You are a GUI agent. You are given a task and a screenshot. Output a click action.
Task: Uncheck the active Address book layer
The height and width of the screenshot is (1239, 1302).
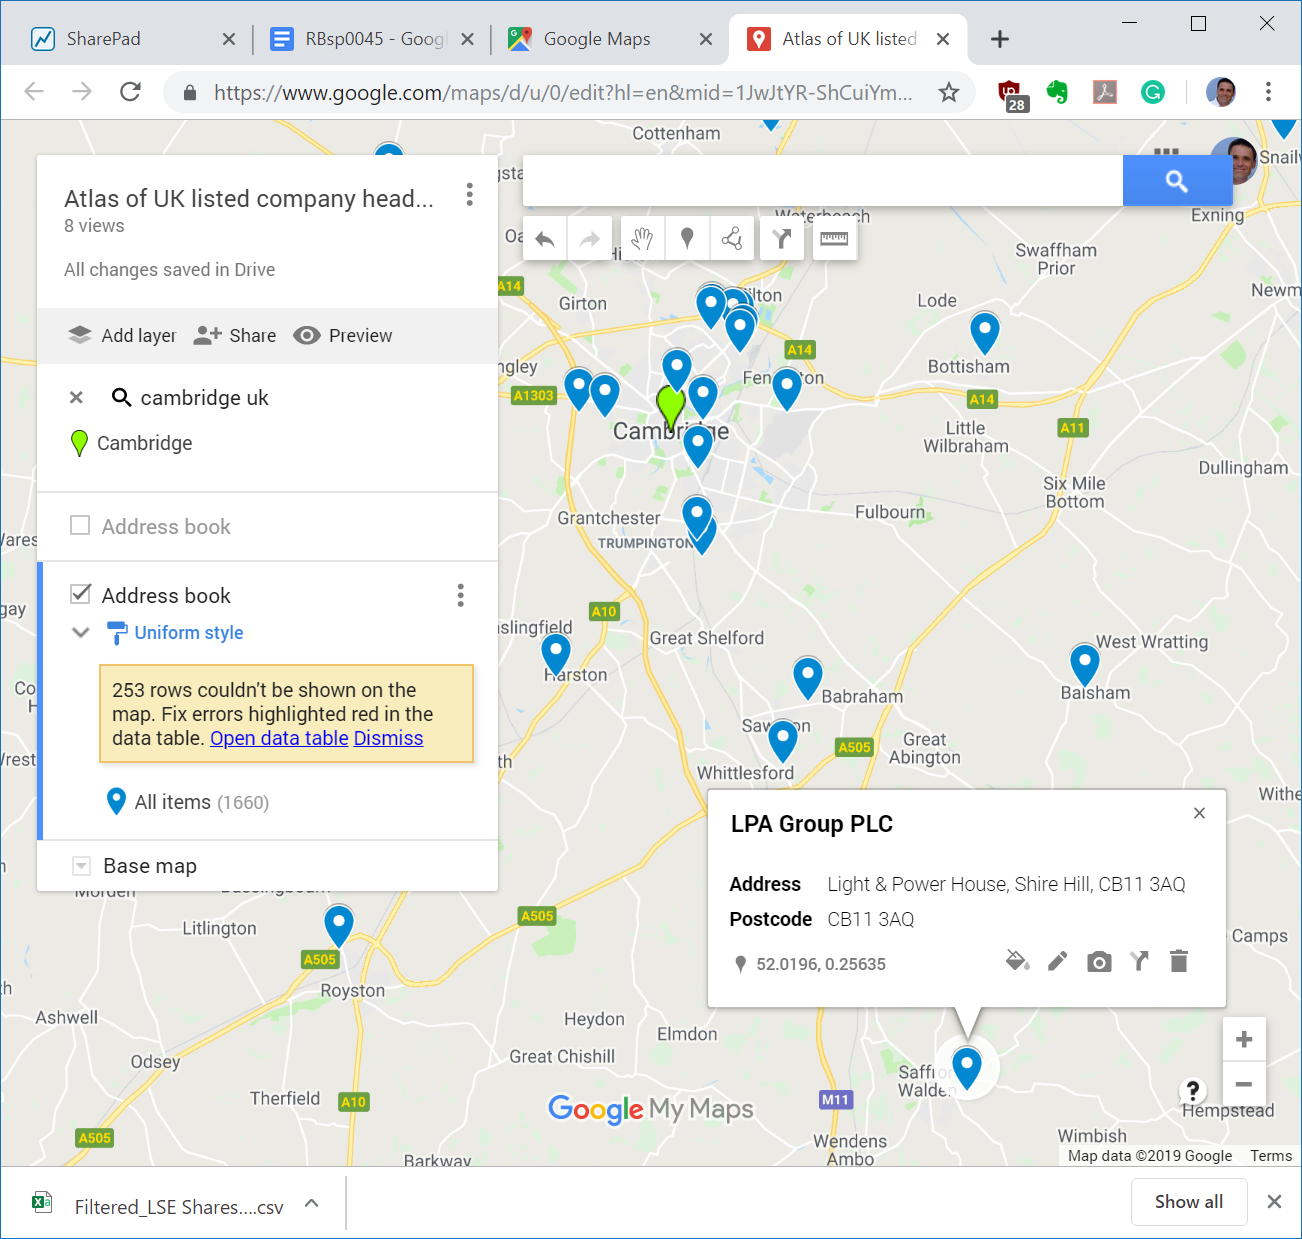[x=80, y=595]
